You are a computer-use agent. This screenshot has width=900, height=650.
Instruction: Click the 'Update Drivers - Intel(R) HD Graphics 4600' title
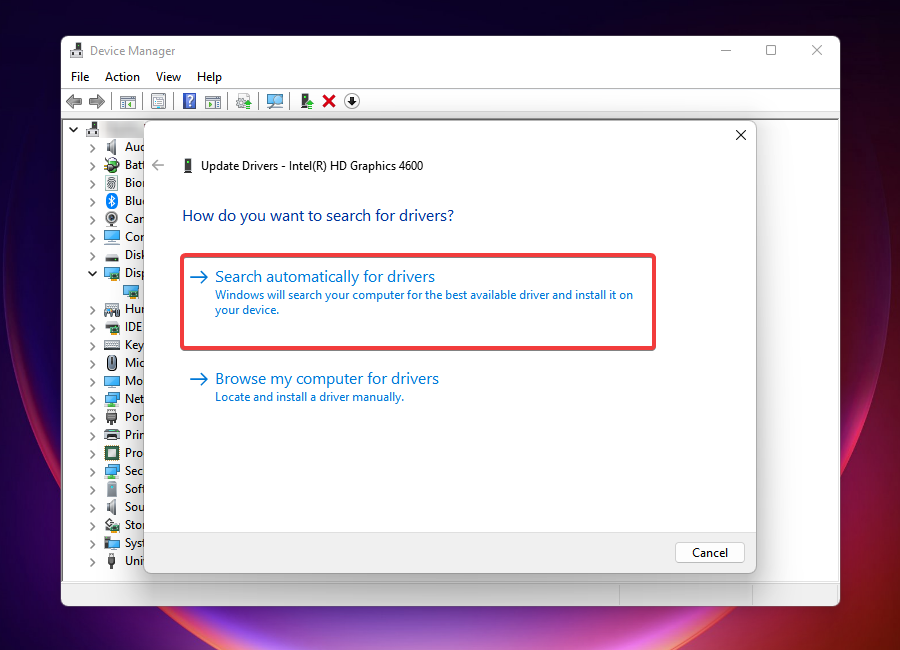tap(312, 166)
